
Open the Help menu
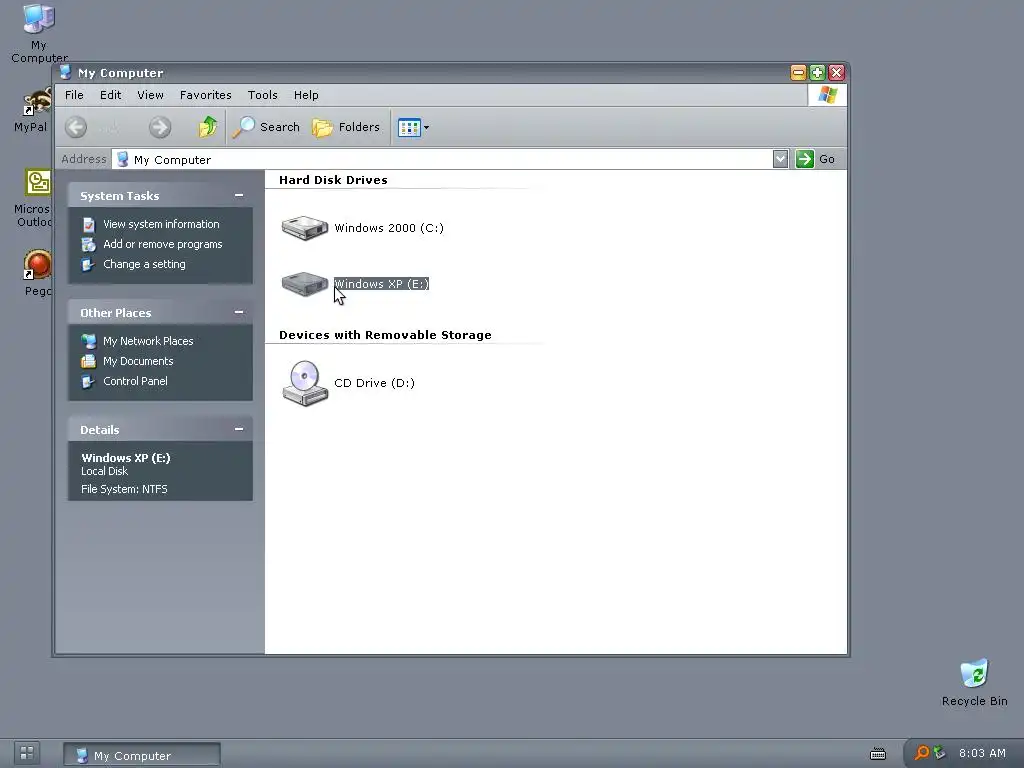tap(306, 95)
